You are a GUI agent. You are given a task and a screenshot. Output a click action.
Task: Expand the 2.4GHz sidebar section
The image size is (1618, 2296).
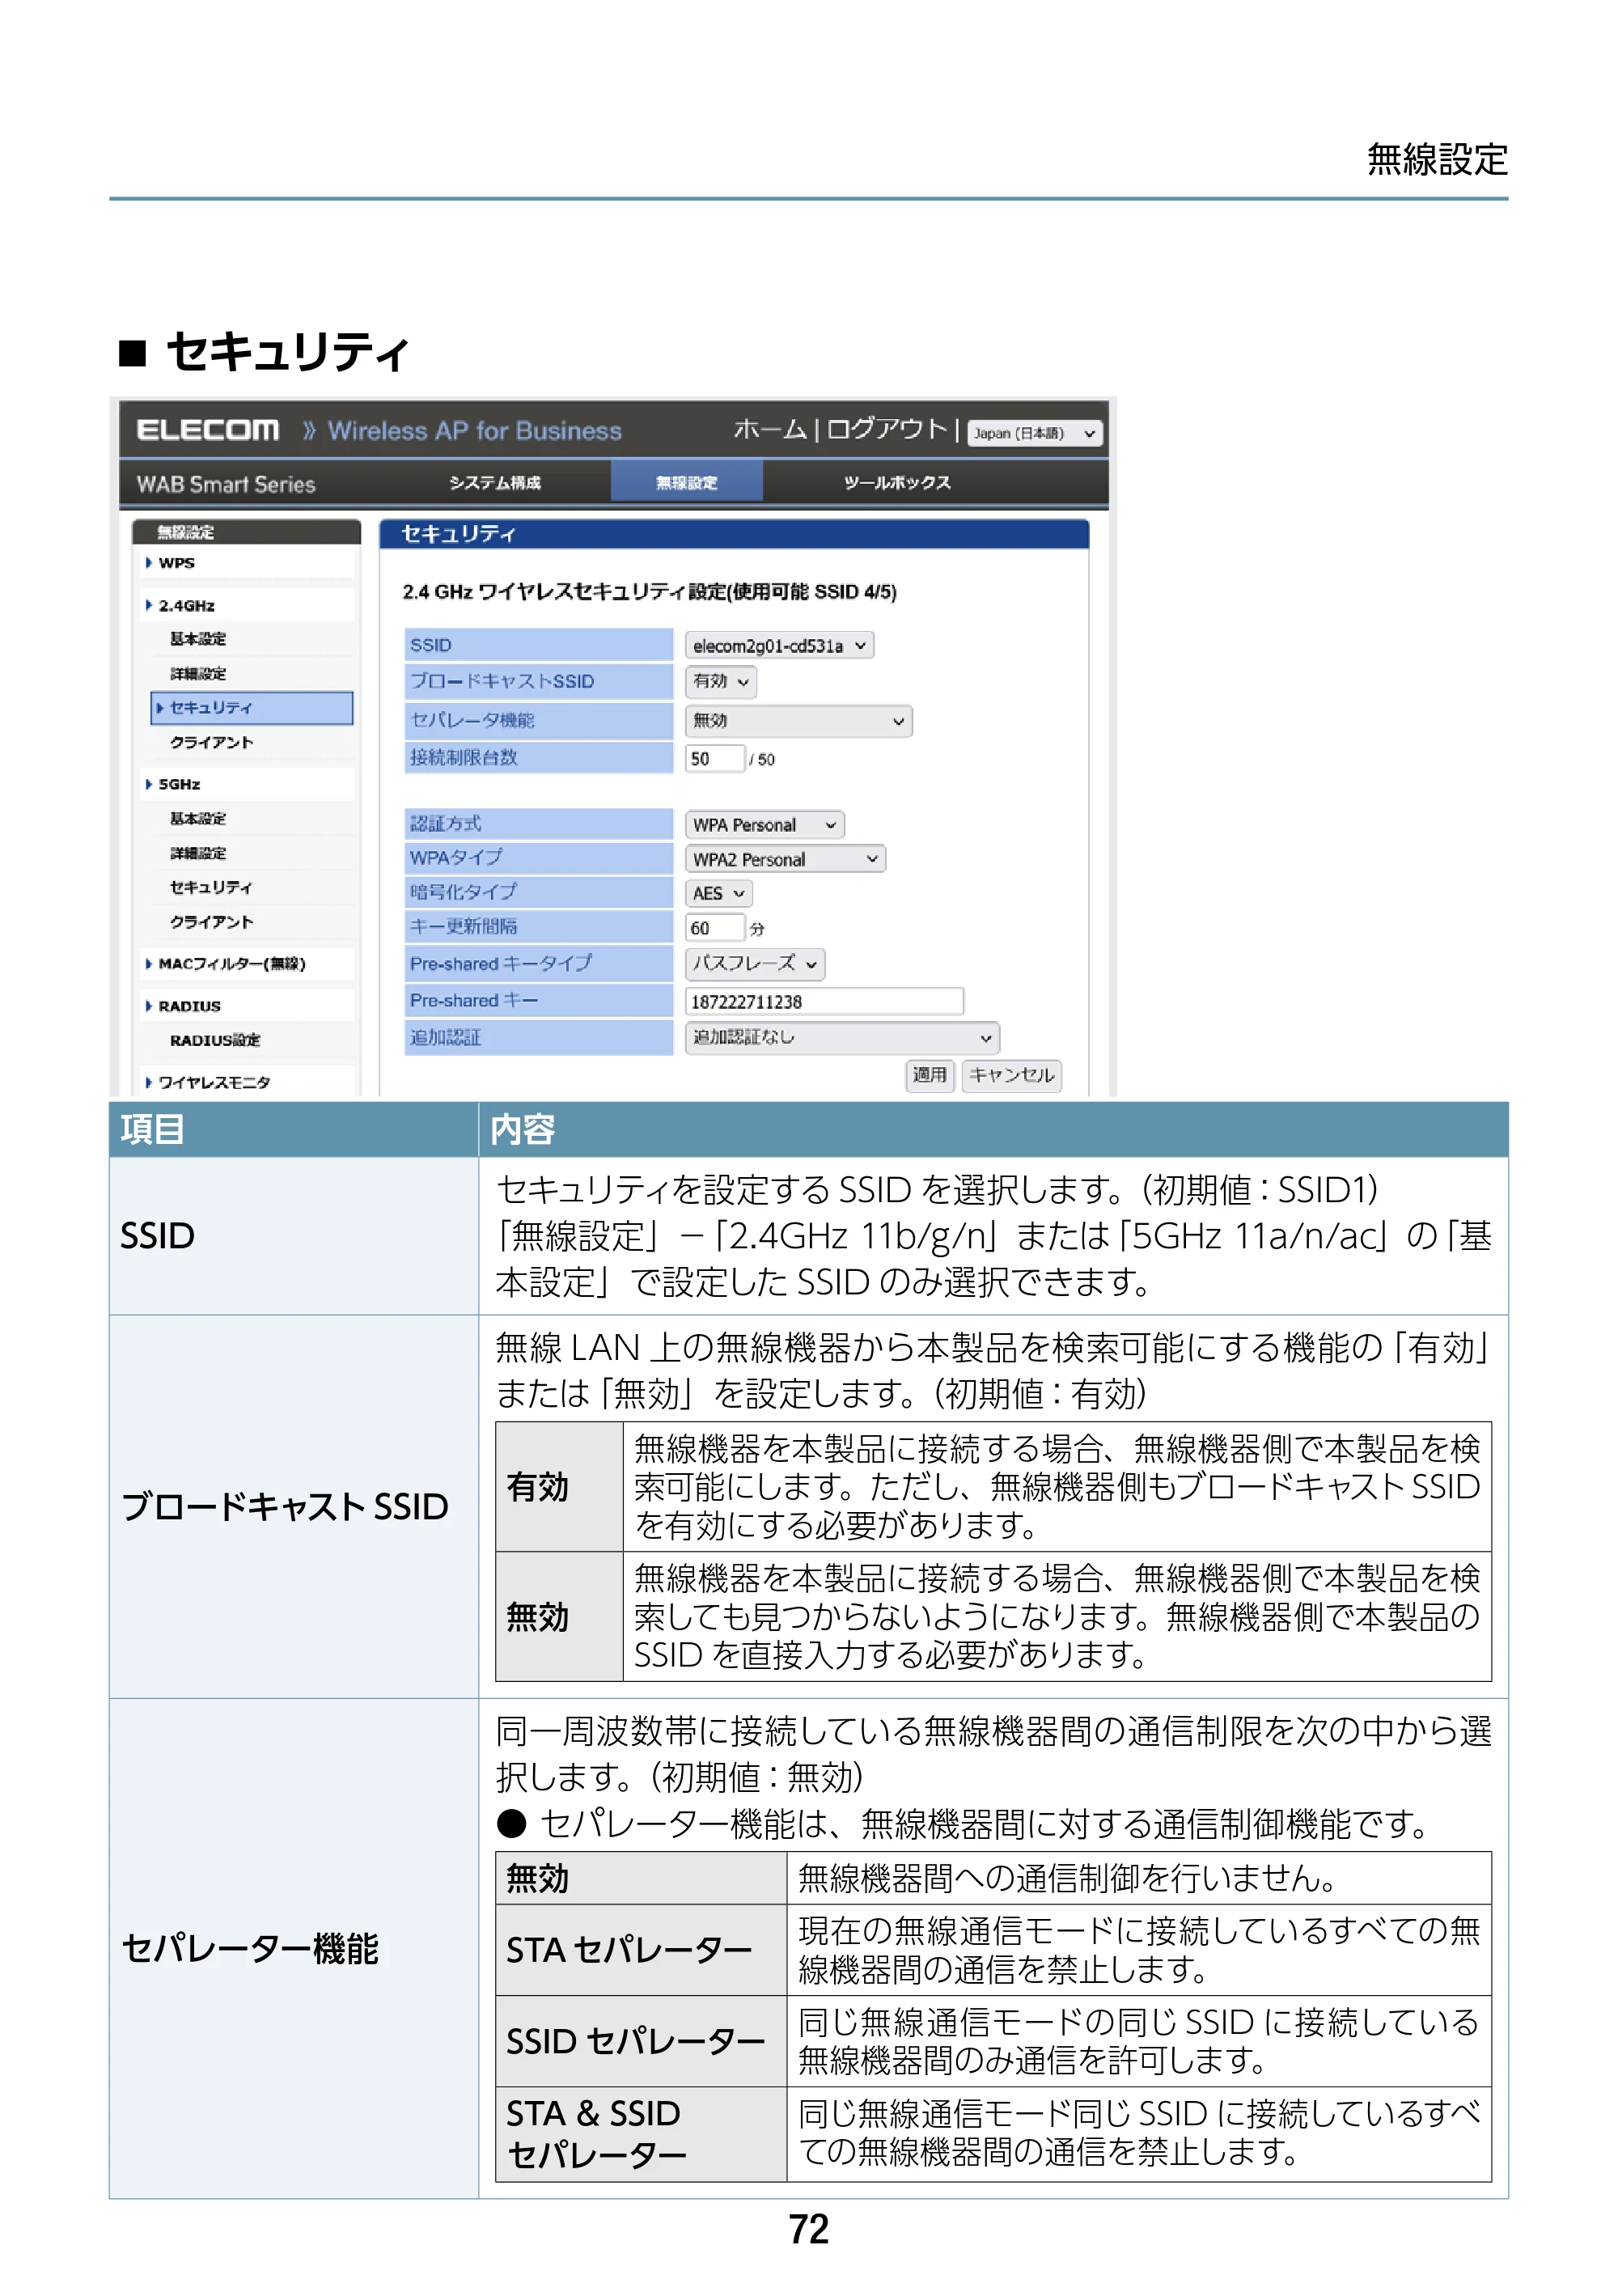(x=186, y=606)
